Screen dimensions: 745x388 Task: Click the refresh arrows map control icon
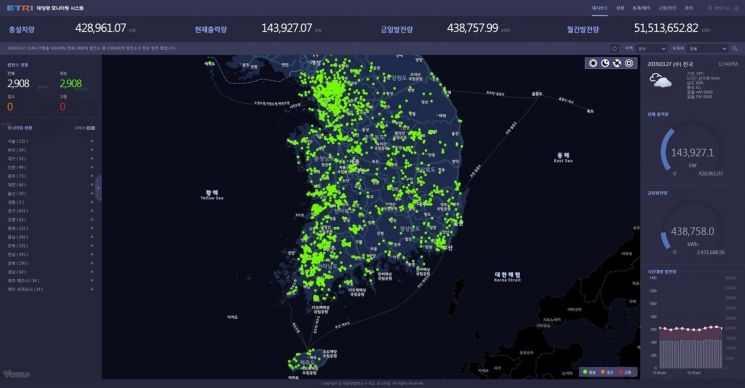point(617,63)
